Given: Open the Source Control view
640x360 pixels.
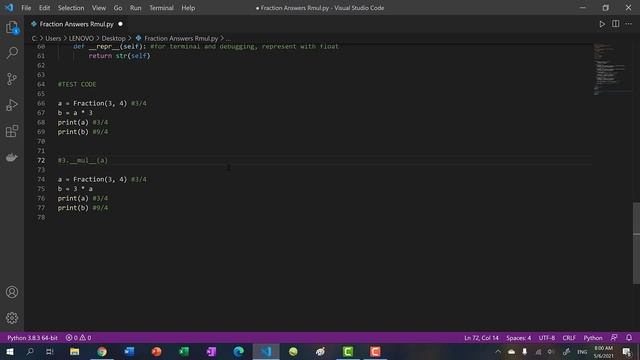Looking at the screenshot, I should [12, 79].
